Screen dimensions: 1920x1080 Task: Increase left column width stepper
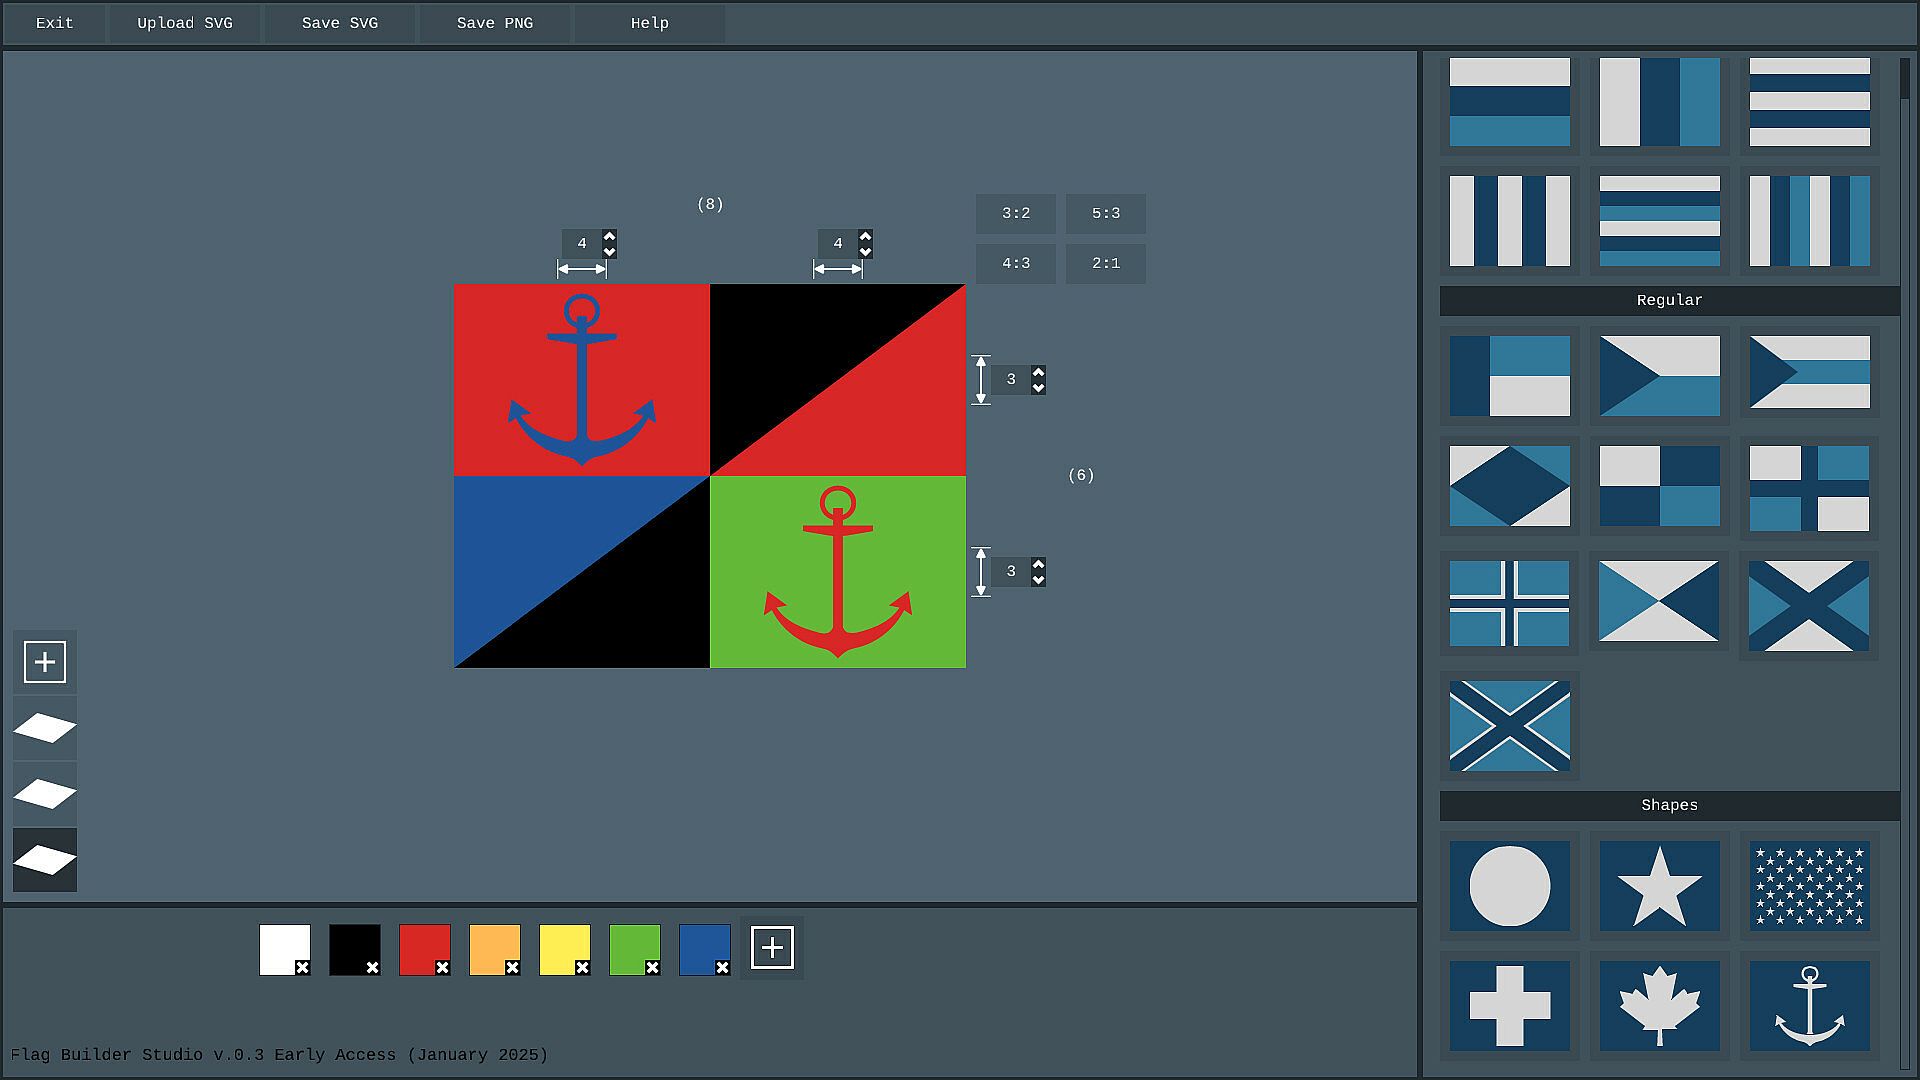610,237
